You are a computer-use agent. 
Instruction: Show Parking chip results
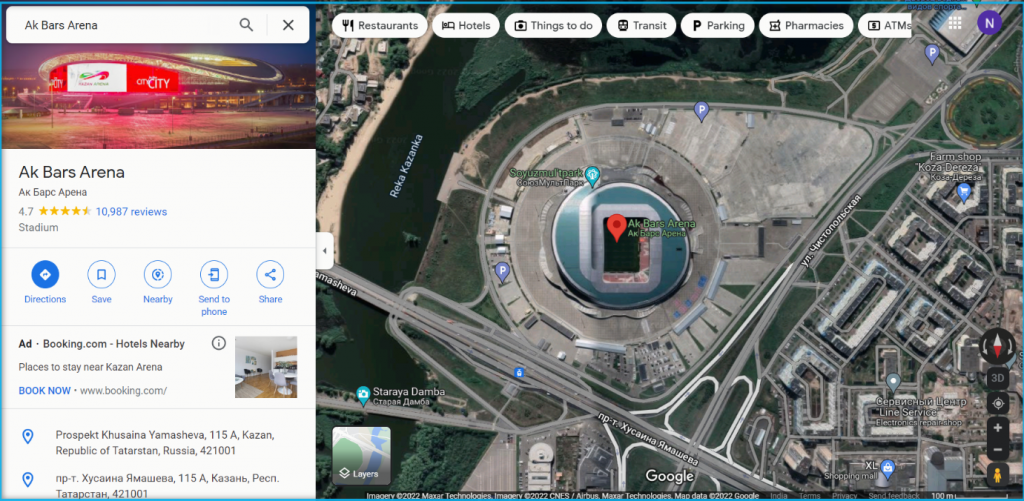717,25
